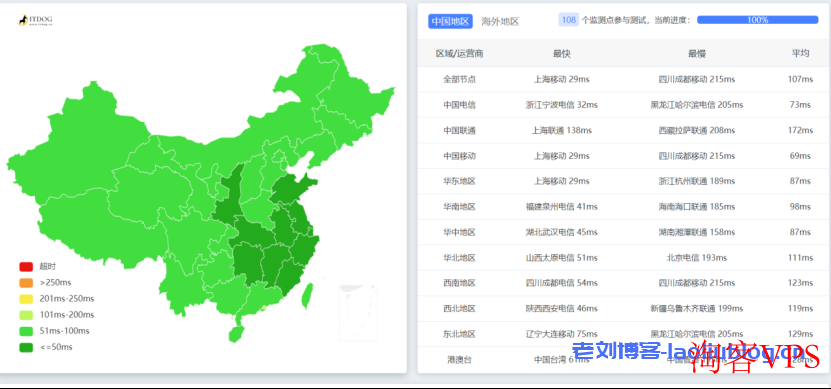
Task: Click the 108 monitoring points badge
Action: click(x=569, y=20)
